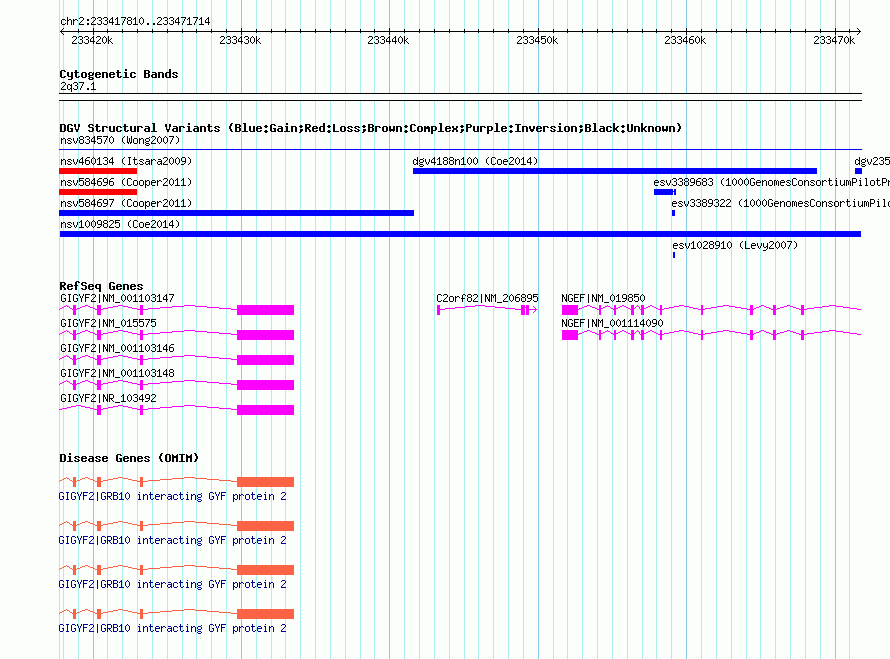Open the GIGYF2|NM_001103146 transcript label
This screenshot has width=890, height=659.
[117, 348]
